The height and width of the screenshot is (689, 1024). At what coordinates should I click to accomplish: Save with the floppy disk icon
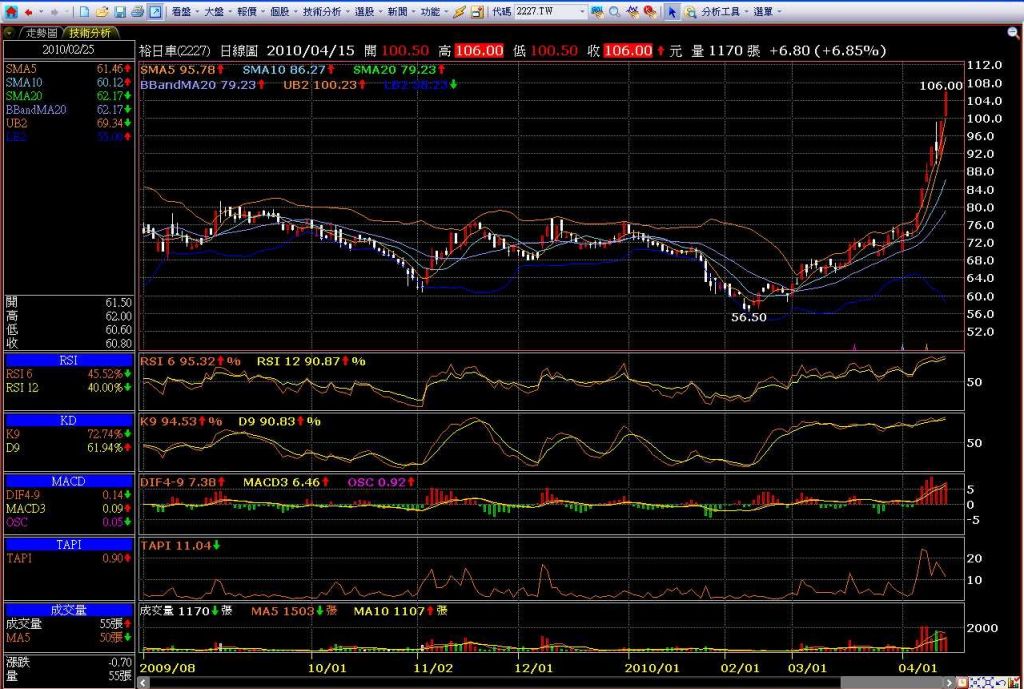120,12
